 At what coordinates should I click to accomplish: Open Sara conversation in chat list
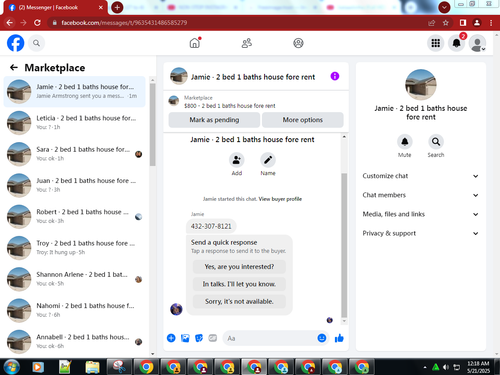tap(75, 154)
